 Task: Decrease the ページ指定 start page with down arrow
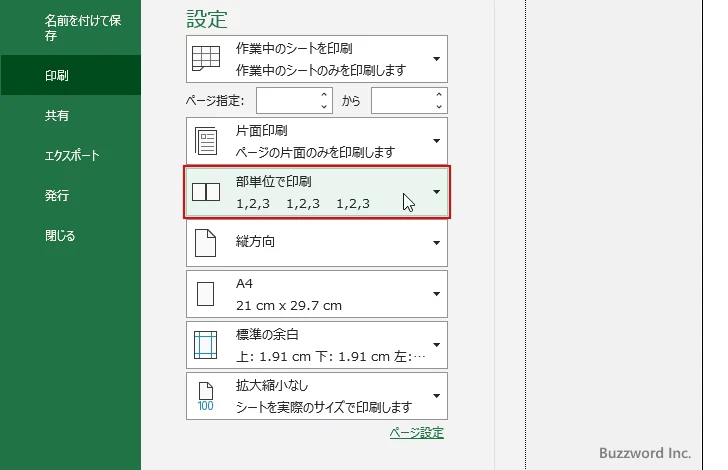coord(324,107)
